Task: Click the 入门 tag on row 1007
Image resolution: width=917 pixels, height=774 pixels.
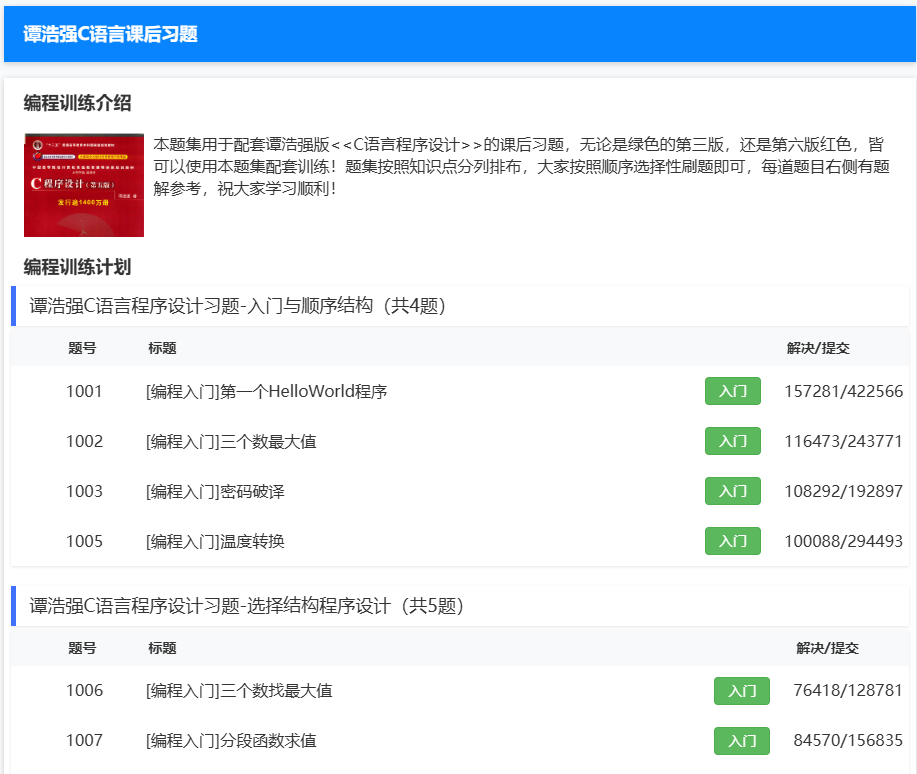Action: click(x=742, y=741)
